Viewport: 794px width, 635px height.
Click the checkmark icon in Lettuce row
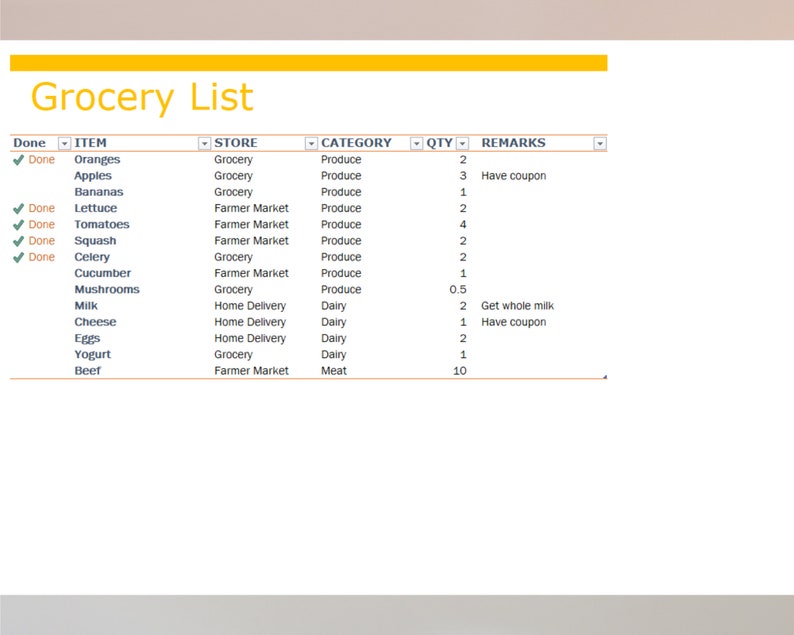[18, 209]
